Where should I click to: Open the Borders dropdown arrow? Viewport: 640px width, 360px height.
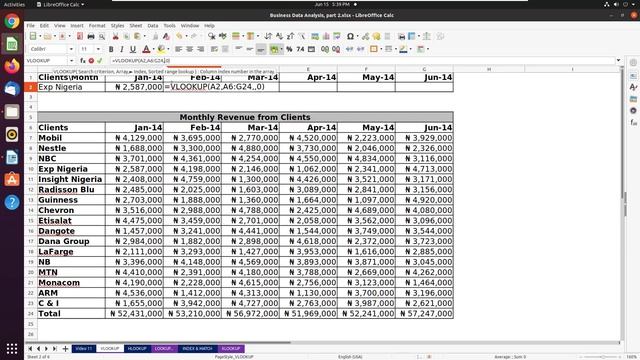(381, 49)
